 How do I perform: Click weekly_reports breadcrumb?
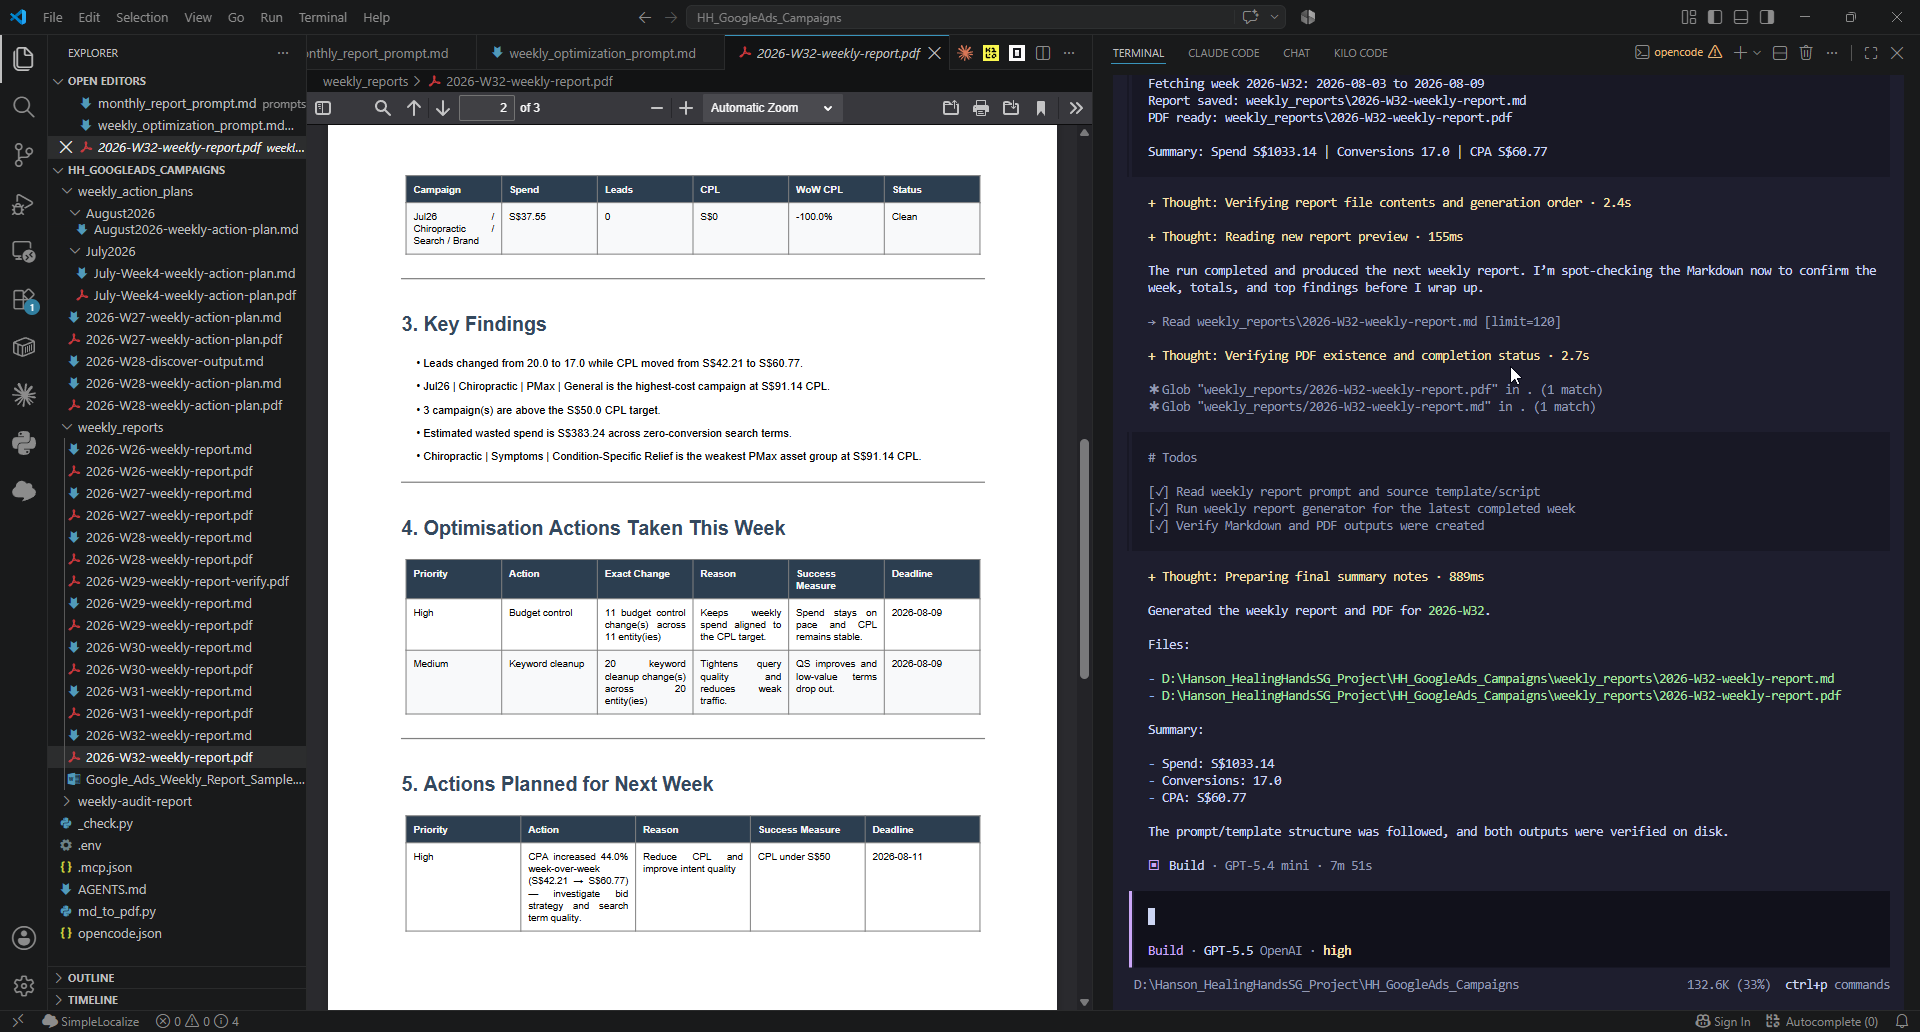click(365, 81)
